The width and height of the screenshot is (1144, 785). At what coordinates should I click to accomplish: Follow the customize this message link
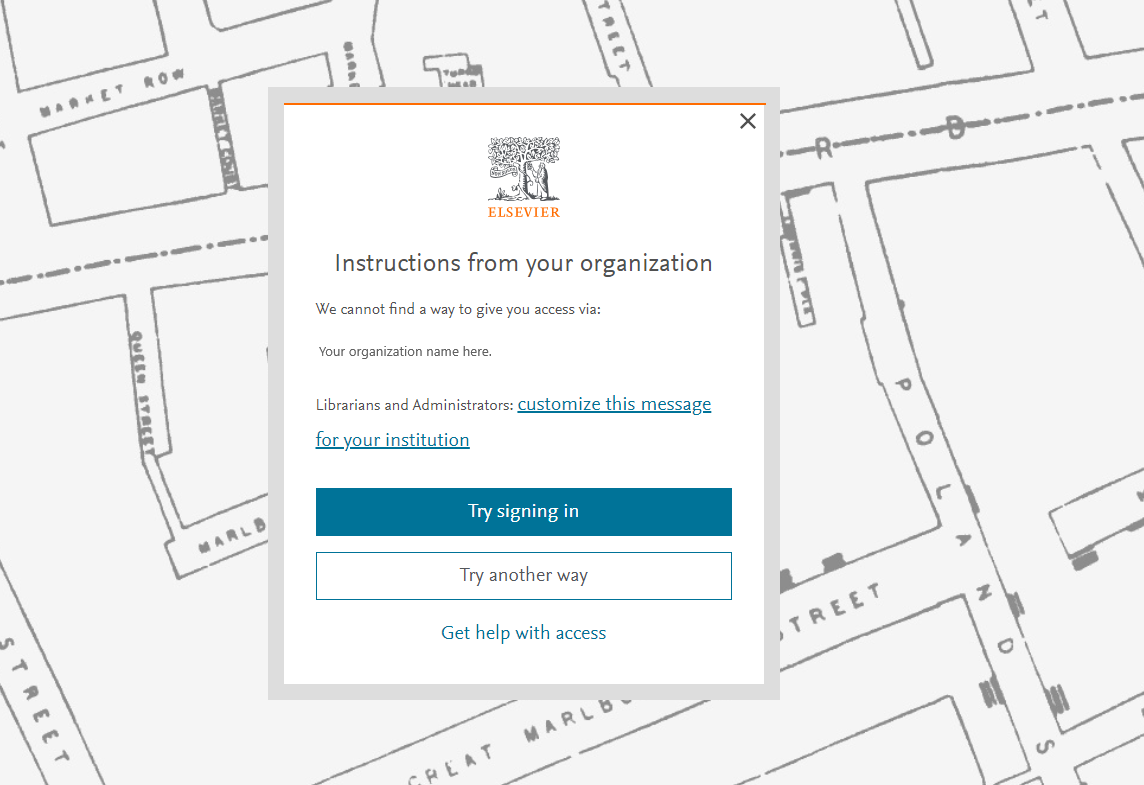tap(614, 404)
